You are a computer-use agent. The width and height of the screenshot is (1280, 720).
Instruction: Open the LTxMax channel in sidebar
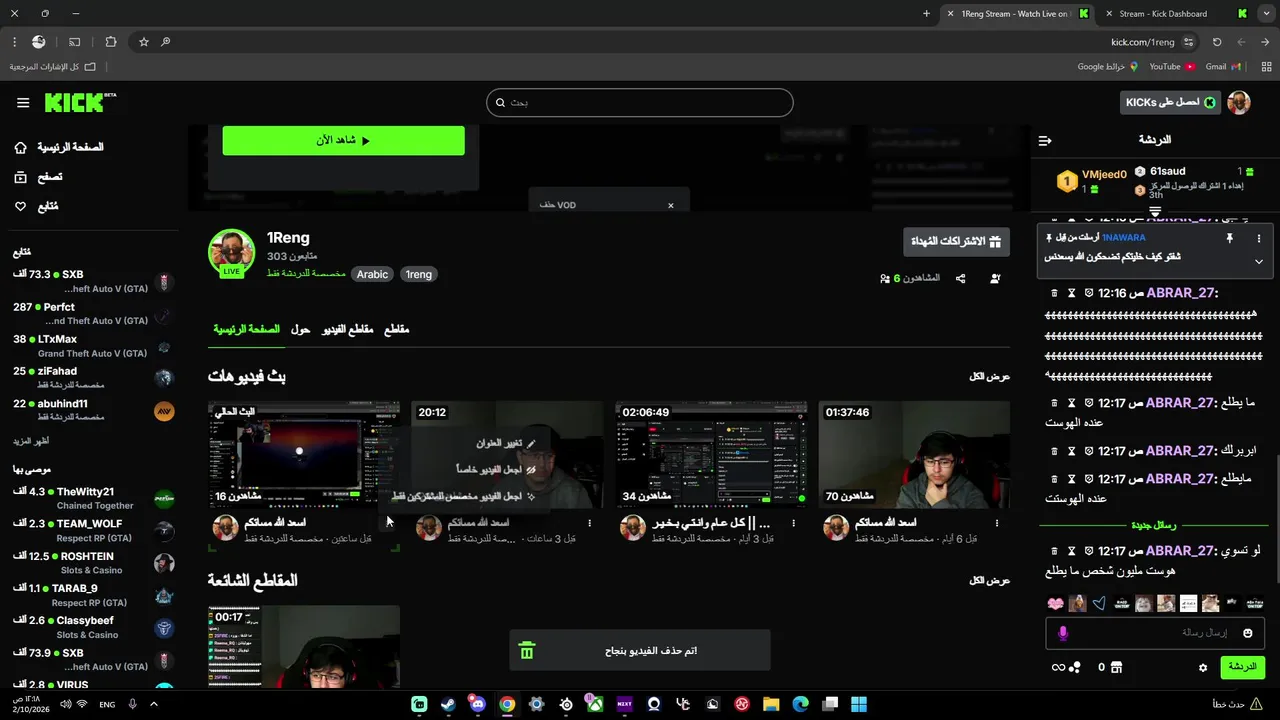[94, 346]
